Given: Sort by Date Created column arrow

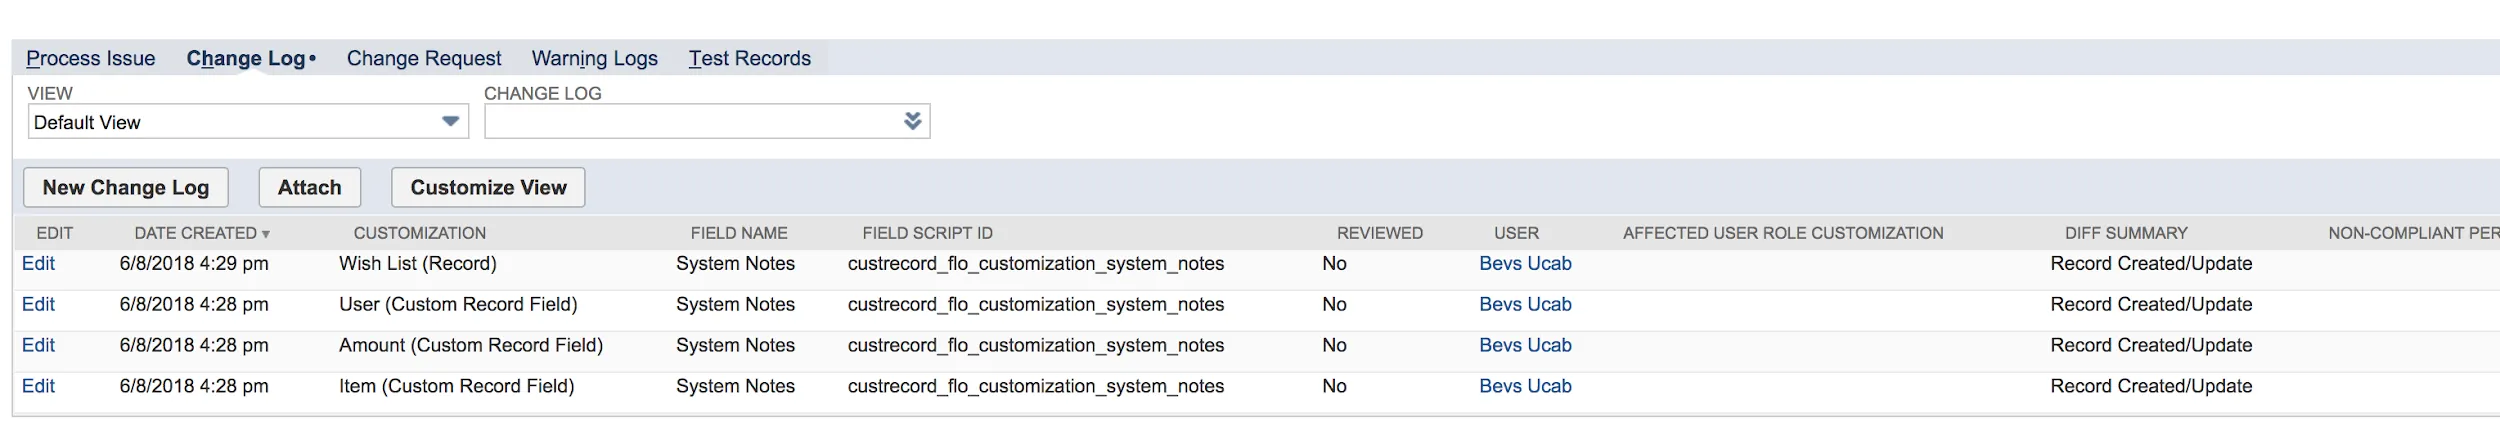Looking at the screenshot, I should coord(266,234).
